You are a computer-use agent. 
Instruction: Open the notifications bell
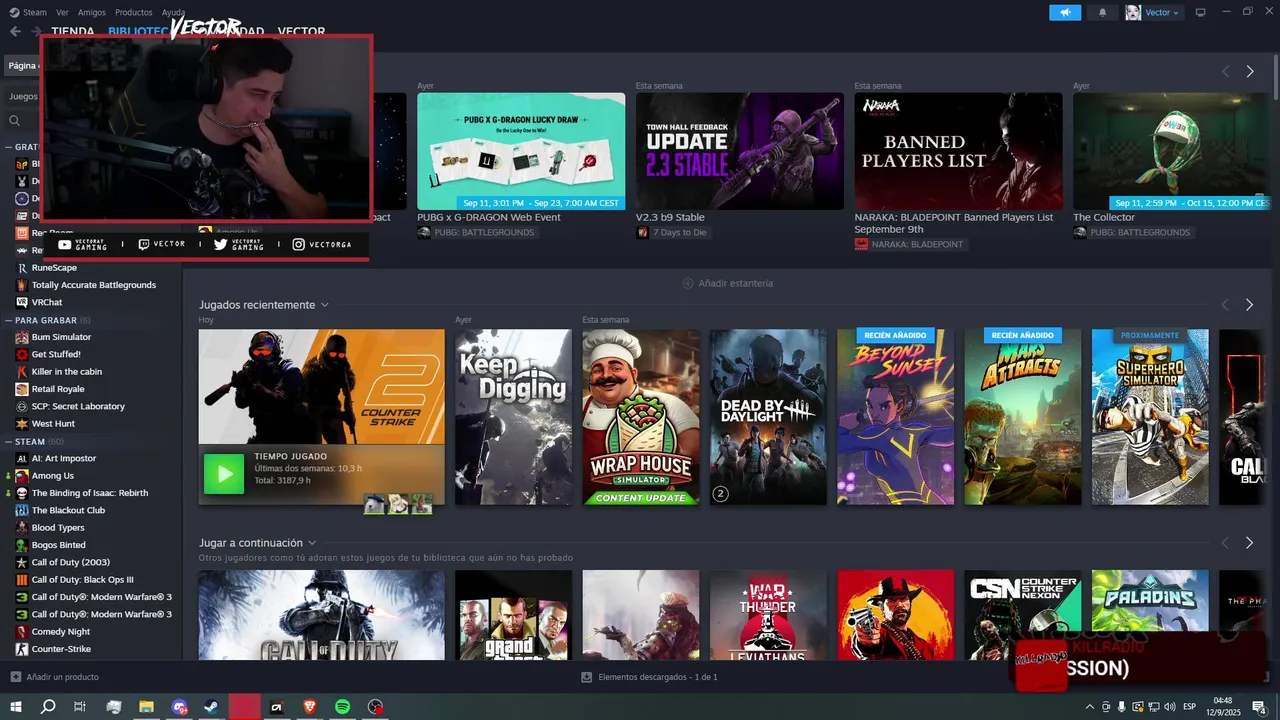pos(1103,12)
